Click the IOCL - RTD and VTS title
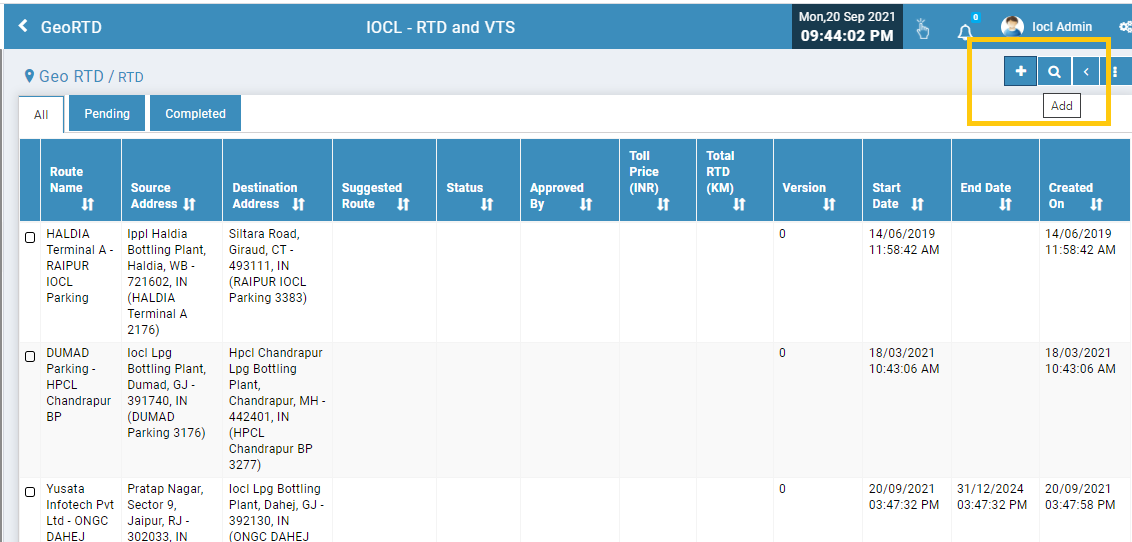 [440, 27]
